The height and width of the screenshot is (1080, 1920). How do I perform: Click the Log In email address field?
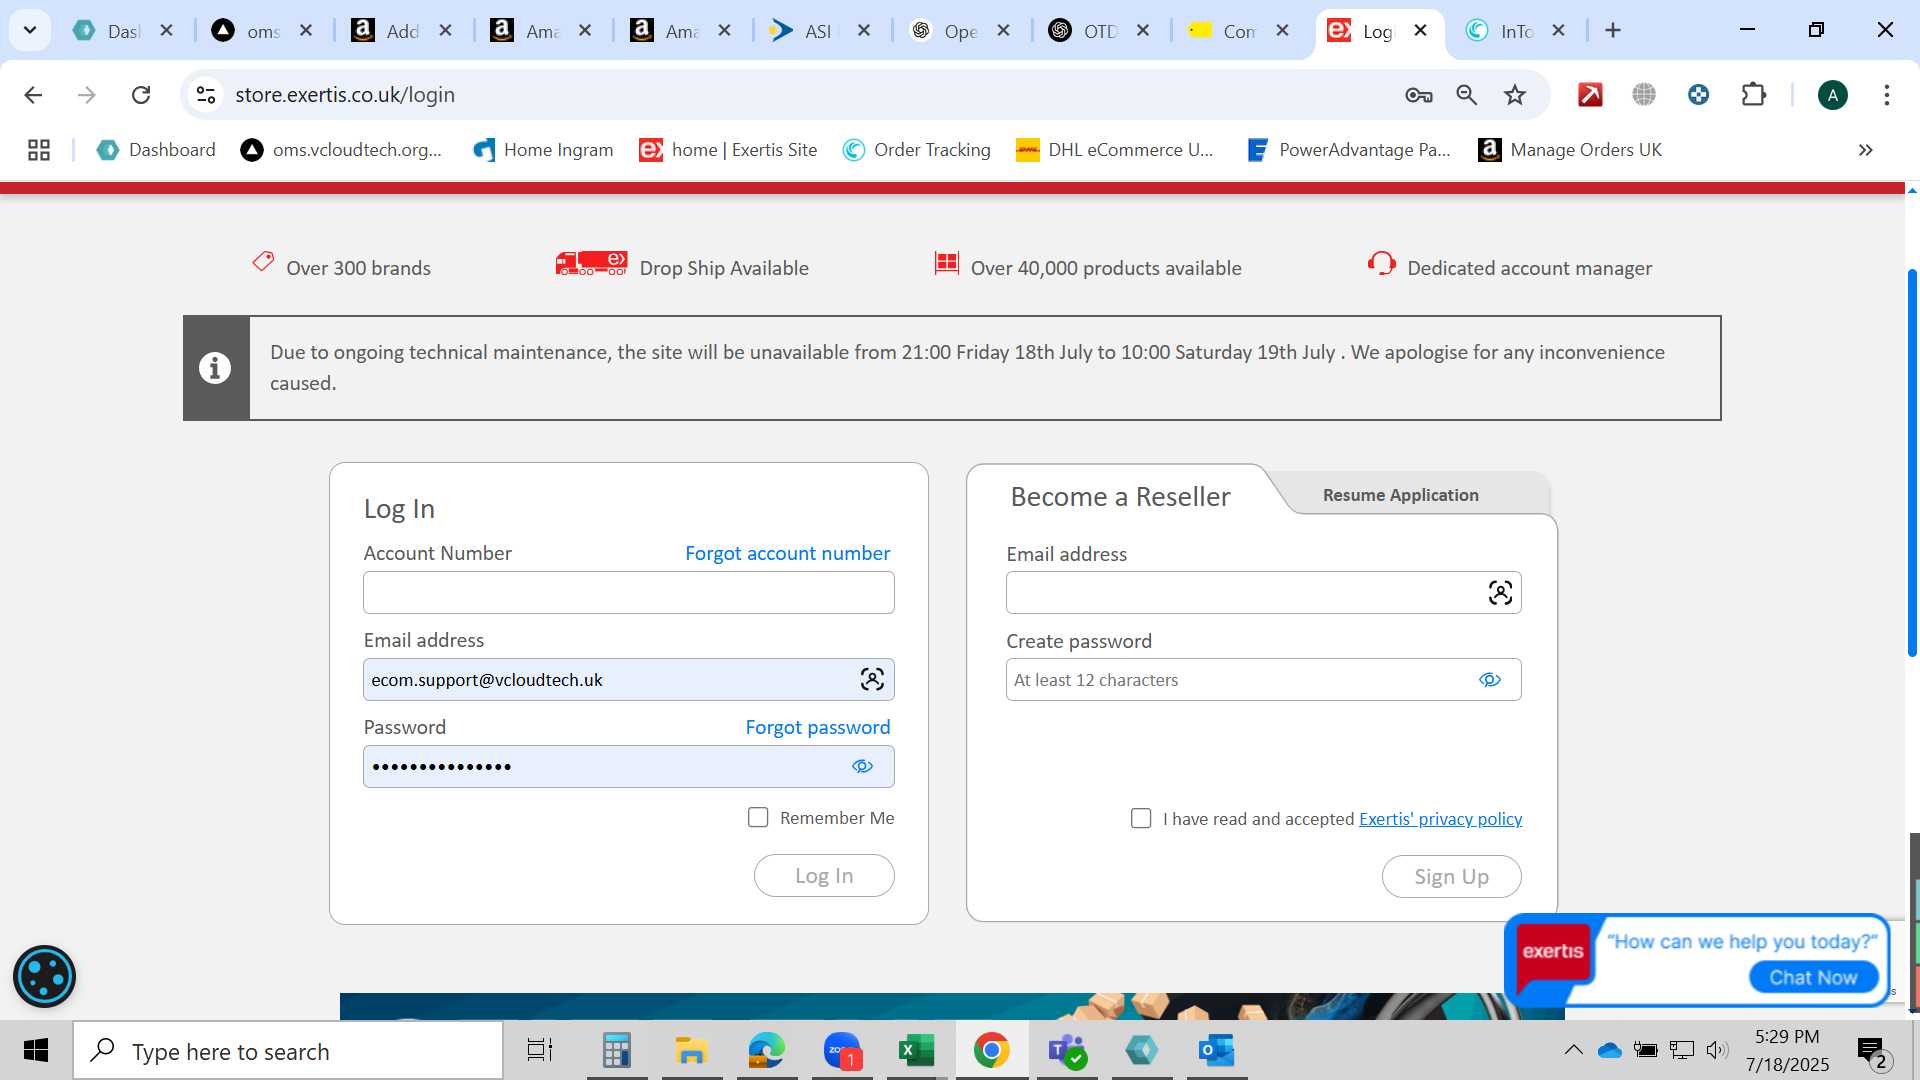click(628, 680)
